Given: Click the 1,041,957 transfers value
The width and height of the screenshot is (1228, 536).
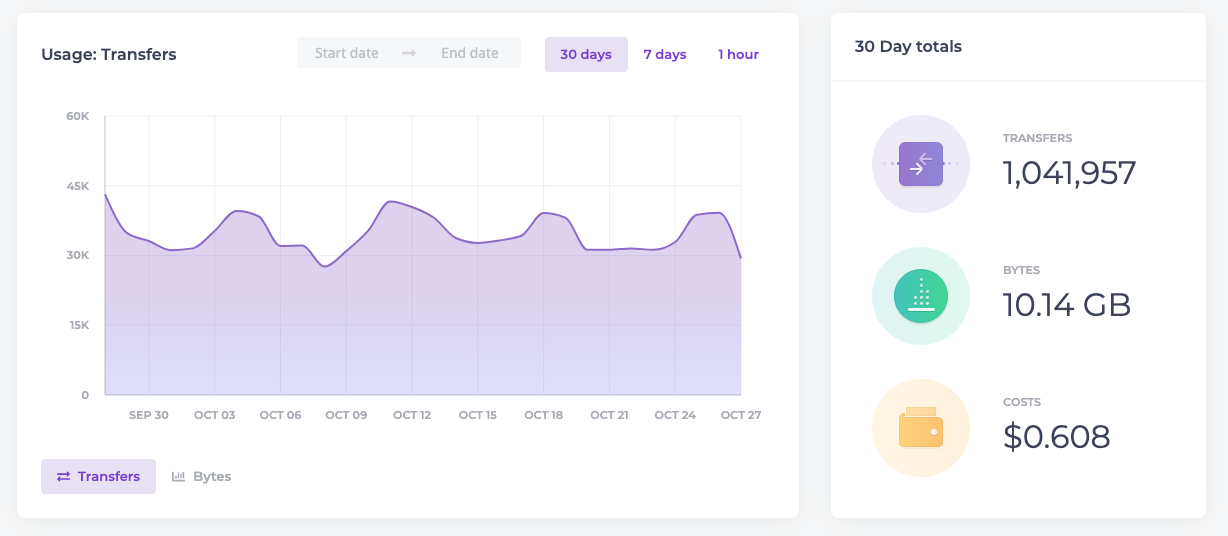Looking at the screenshot, I should (1070, 174).
